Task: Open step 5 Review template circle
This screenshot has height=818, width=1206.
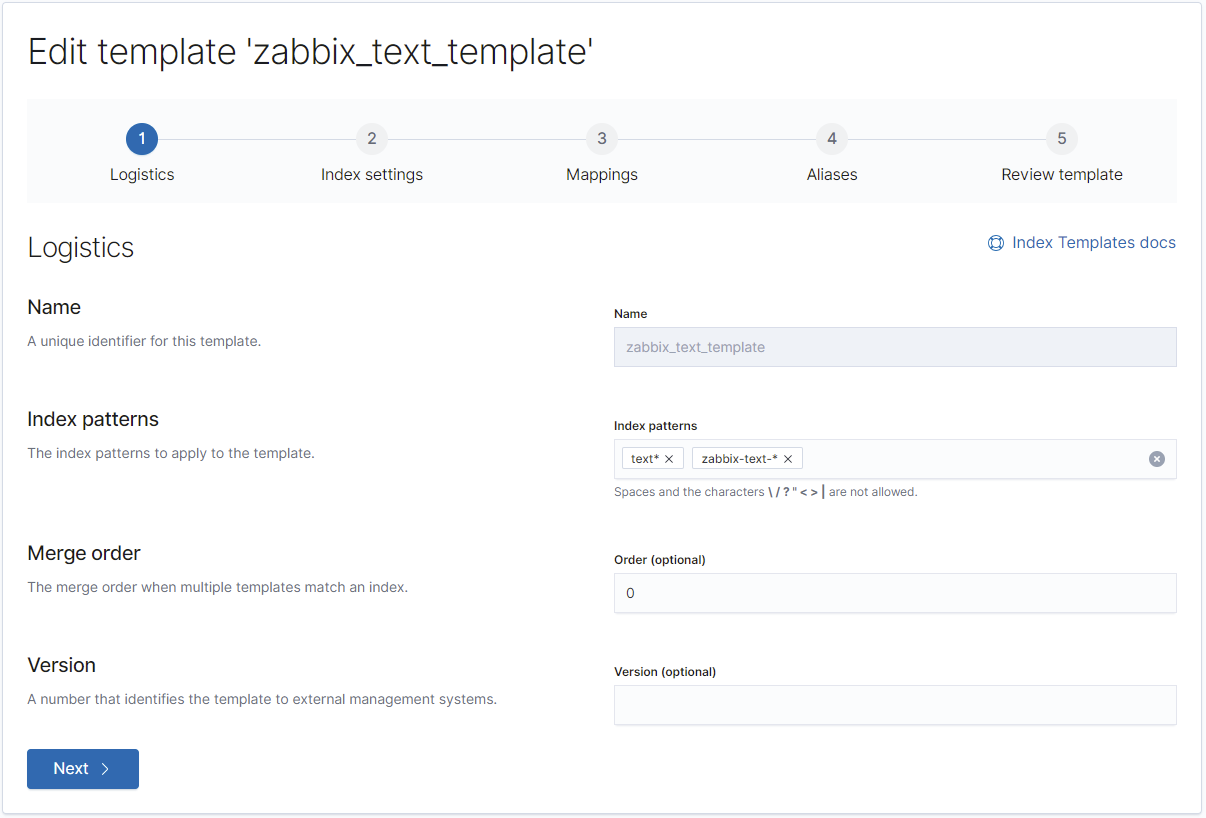Action: coord(1062,139)
